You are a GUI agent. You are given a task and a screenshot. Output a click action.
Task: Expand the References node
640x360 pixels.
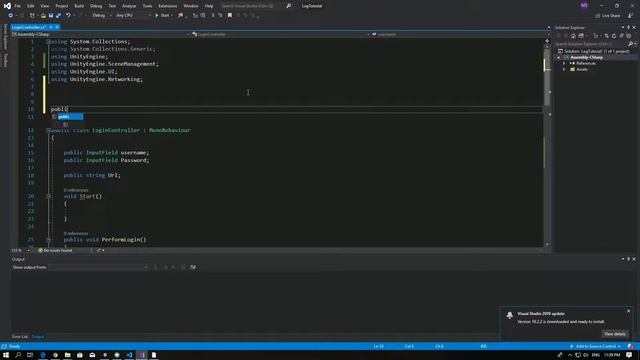[x=564, y=64]
